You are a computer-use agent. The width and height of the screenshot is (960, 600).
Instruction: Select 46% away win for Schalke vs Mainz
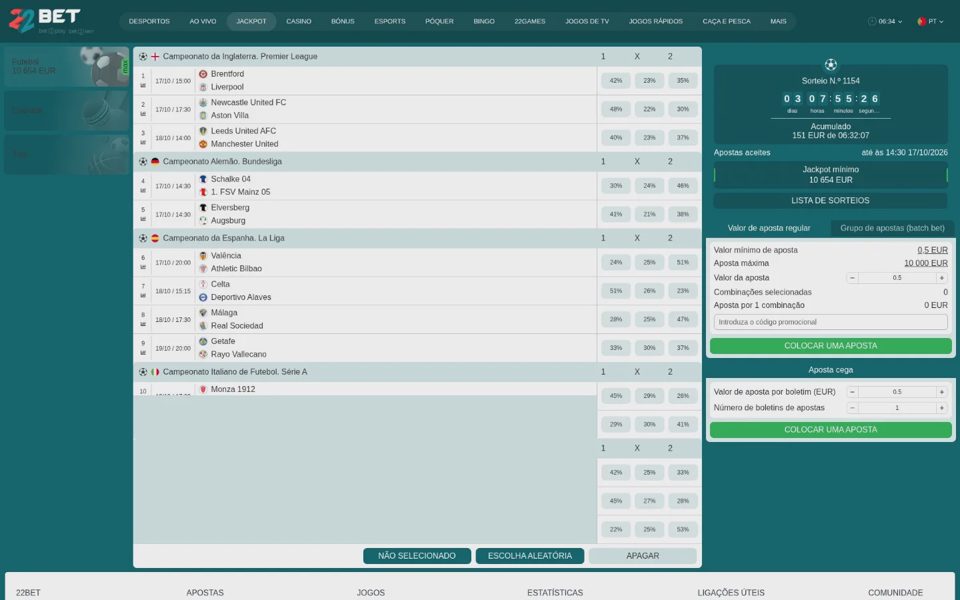tap(683, 186)
